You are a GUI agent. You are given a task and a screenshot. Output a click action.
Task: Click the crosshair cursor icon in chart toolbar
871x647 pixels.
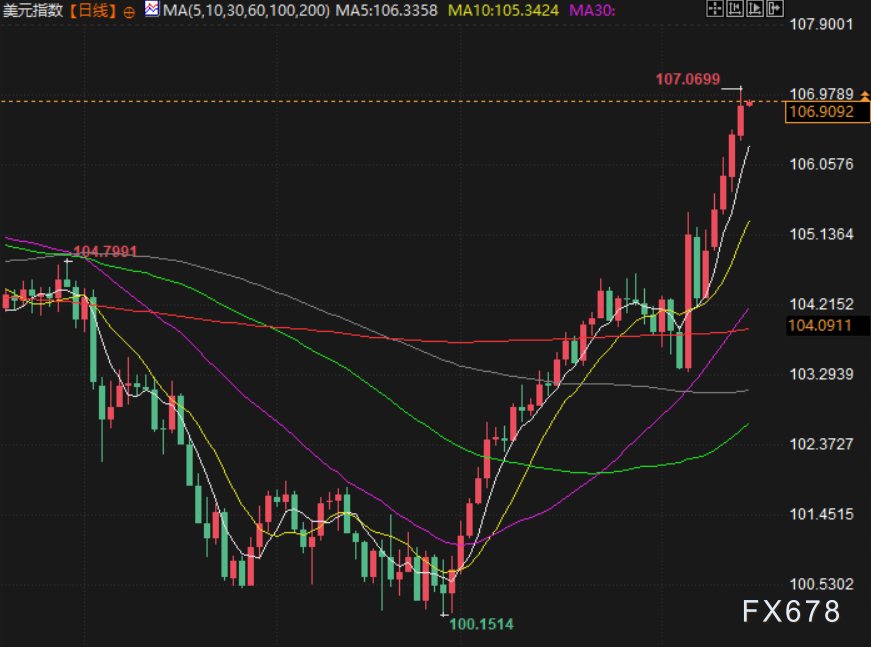[x=714, y=9]
